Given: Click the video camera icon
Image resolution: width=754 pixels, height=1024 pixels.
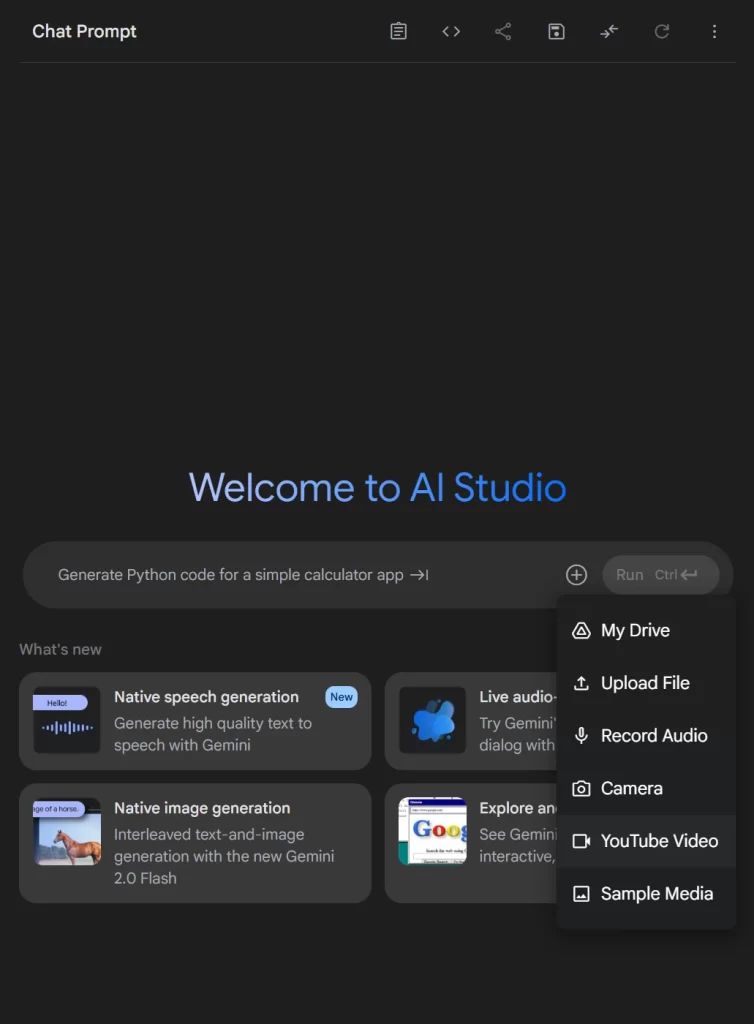Looking at the screenshot, I should click(x=581, y=841).
